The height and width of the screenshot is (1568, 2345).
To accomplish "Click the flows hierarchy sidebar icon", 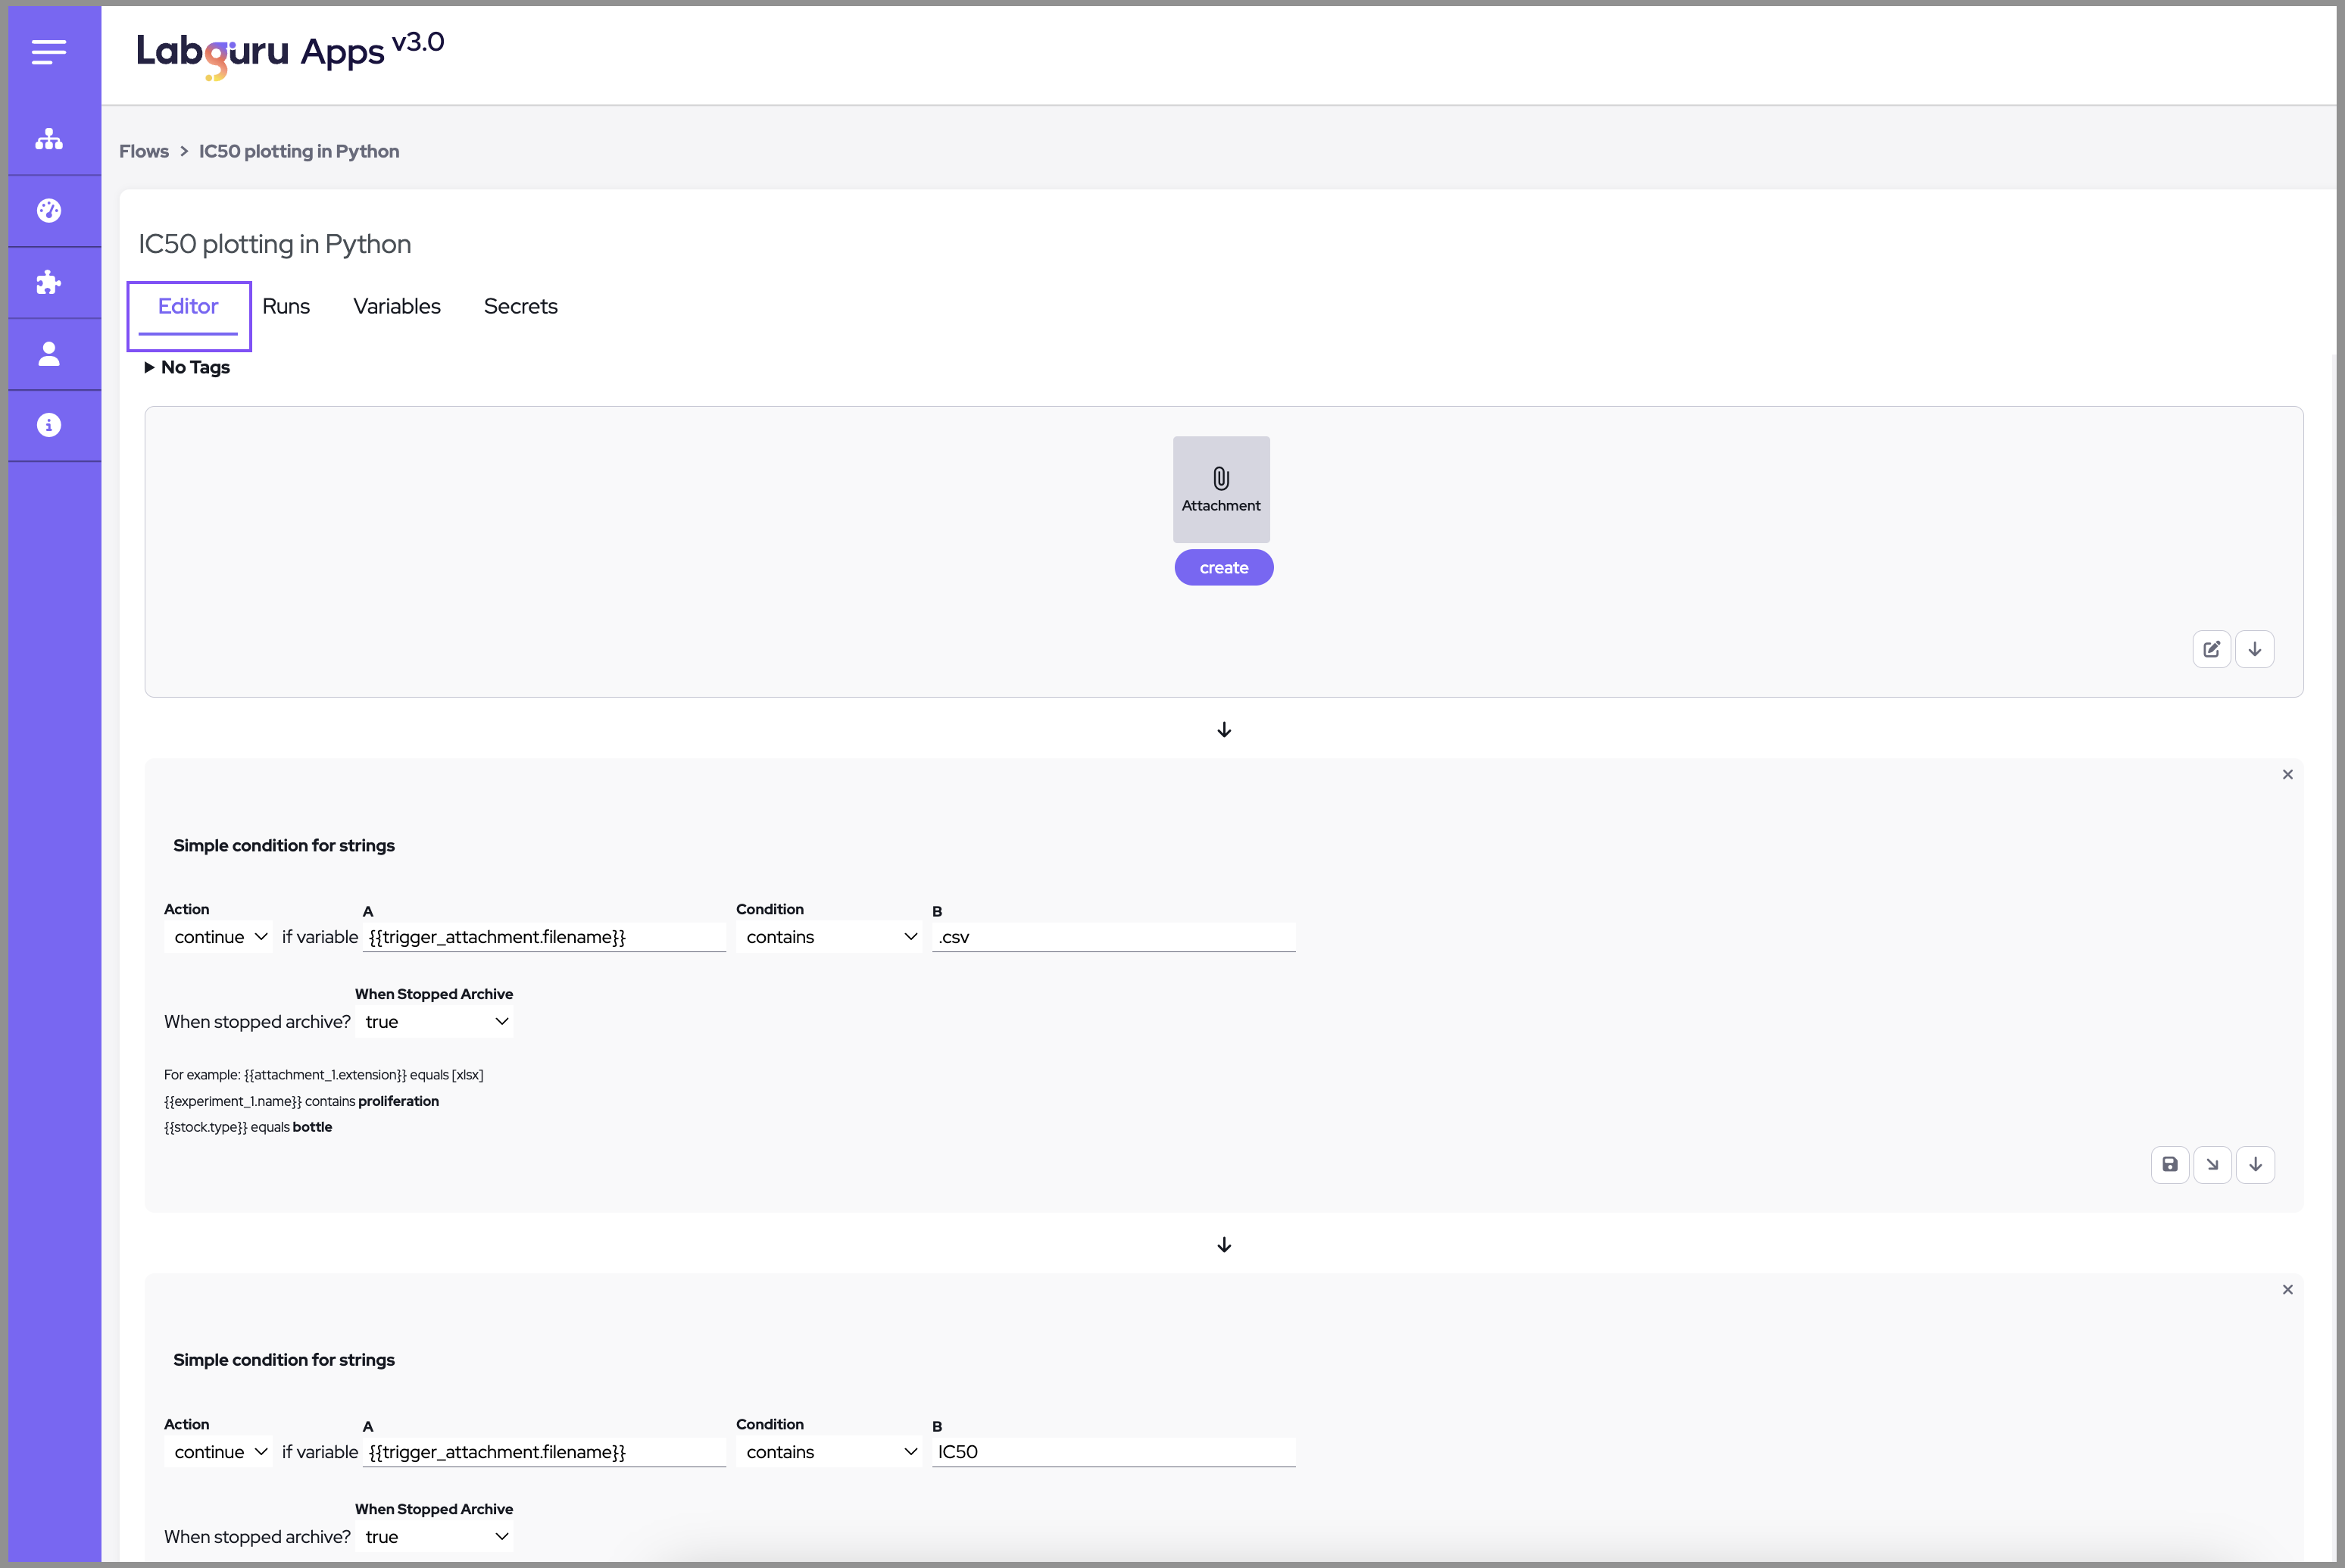I will pos(48,139).
